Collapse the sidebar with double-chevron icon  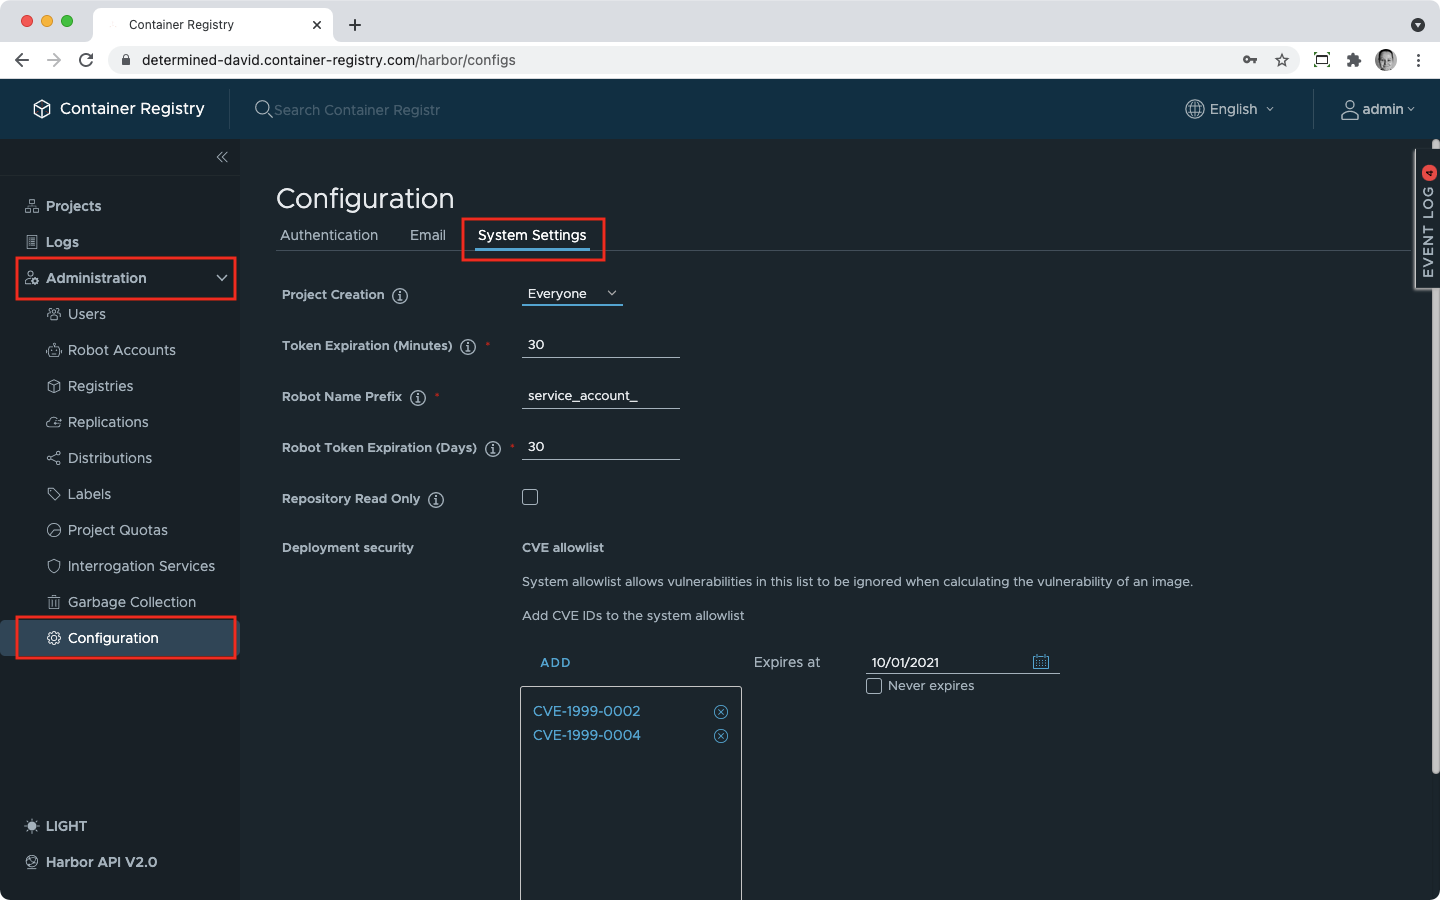point(222,157)
